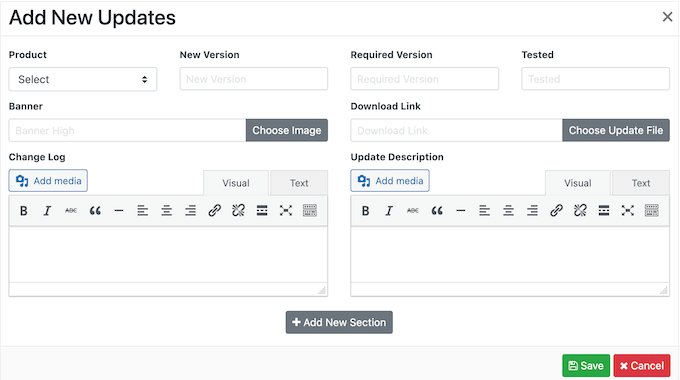The width and height of the screenshot is (680, 380).
Task: Click inside the Change Log text area
Action: (168, 255)
